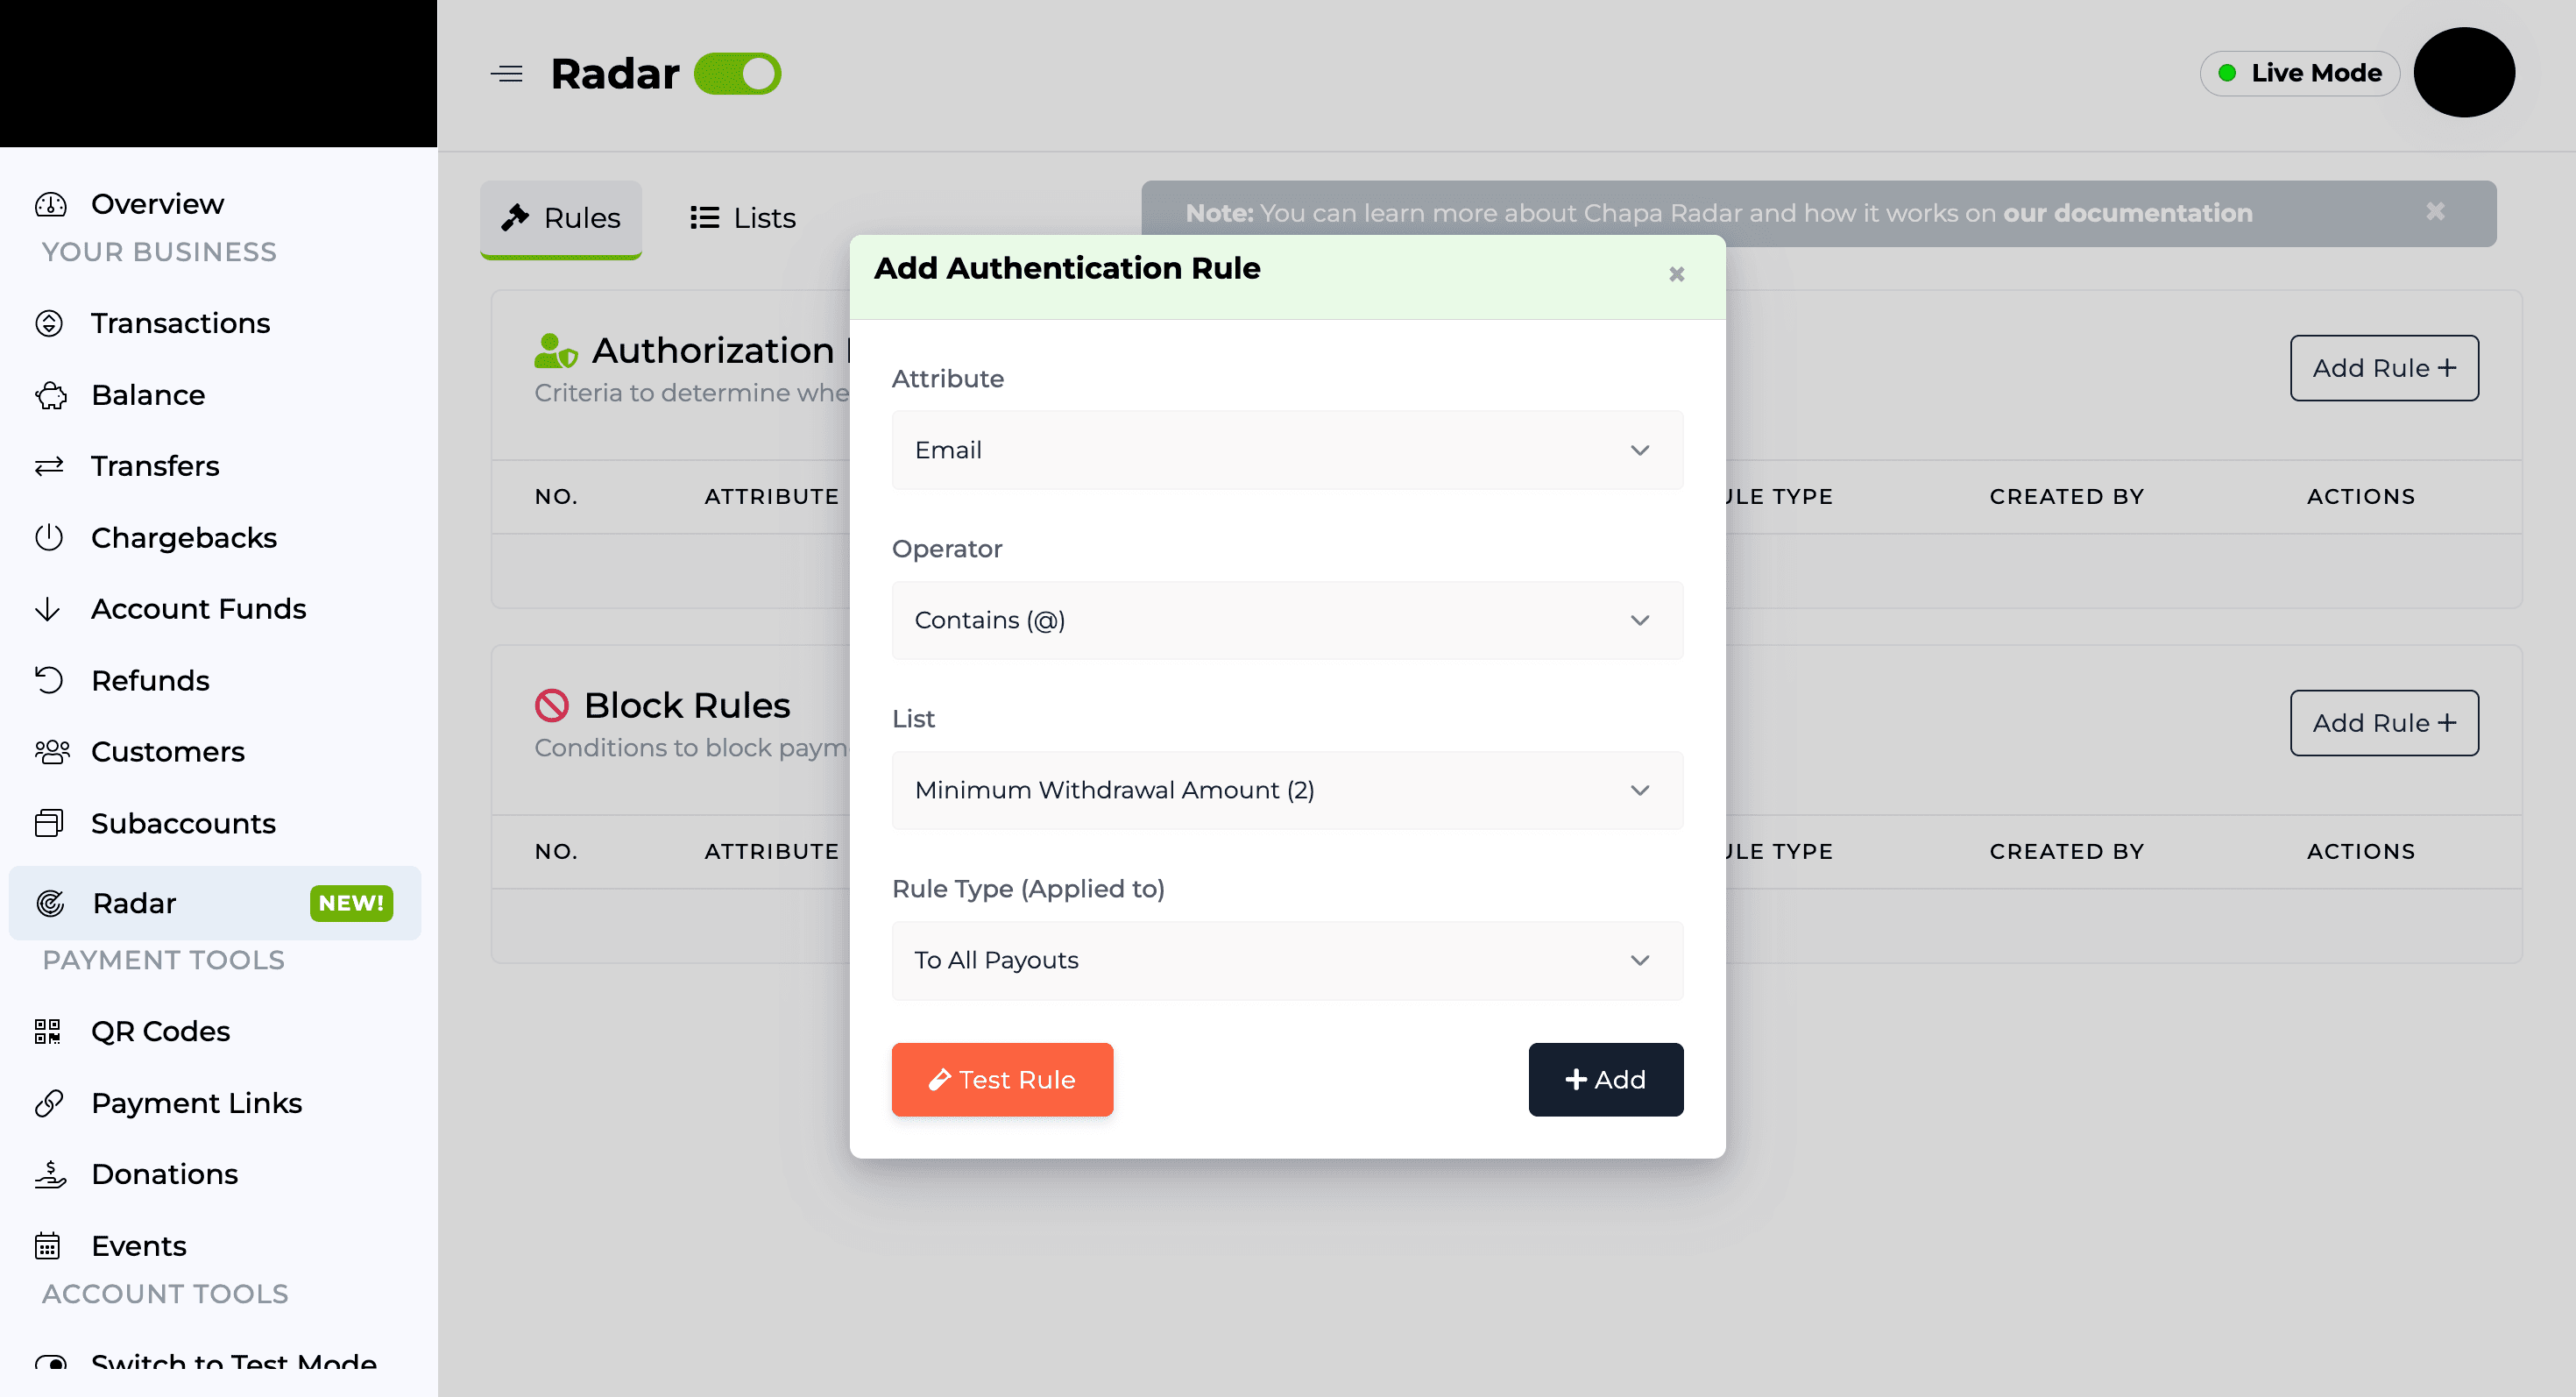The width and height of the screenshot is (2576, 1397).
Task: Select the Rules tab
Action: (561, 218)
